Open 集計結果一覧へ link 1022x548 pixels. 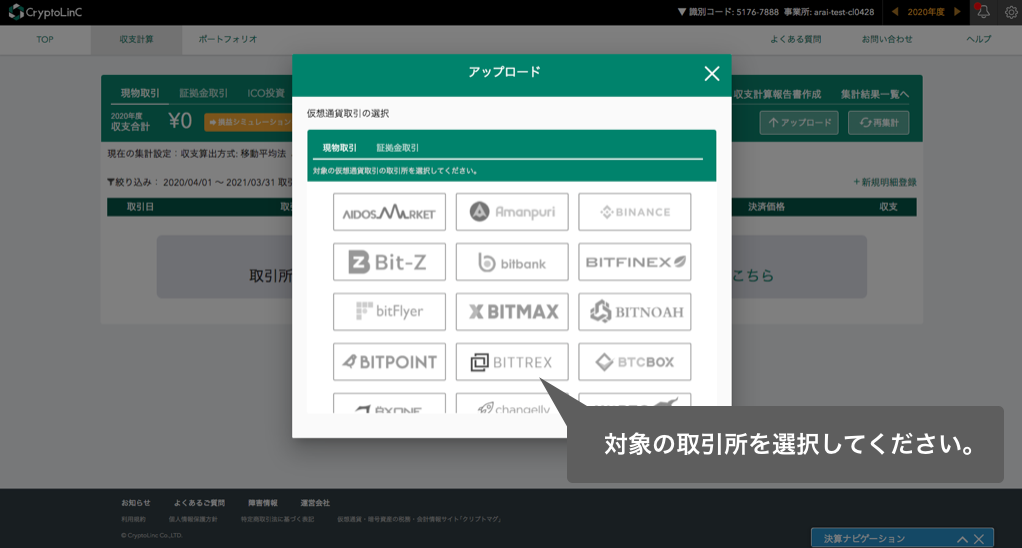coord(875,94)
